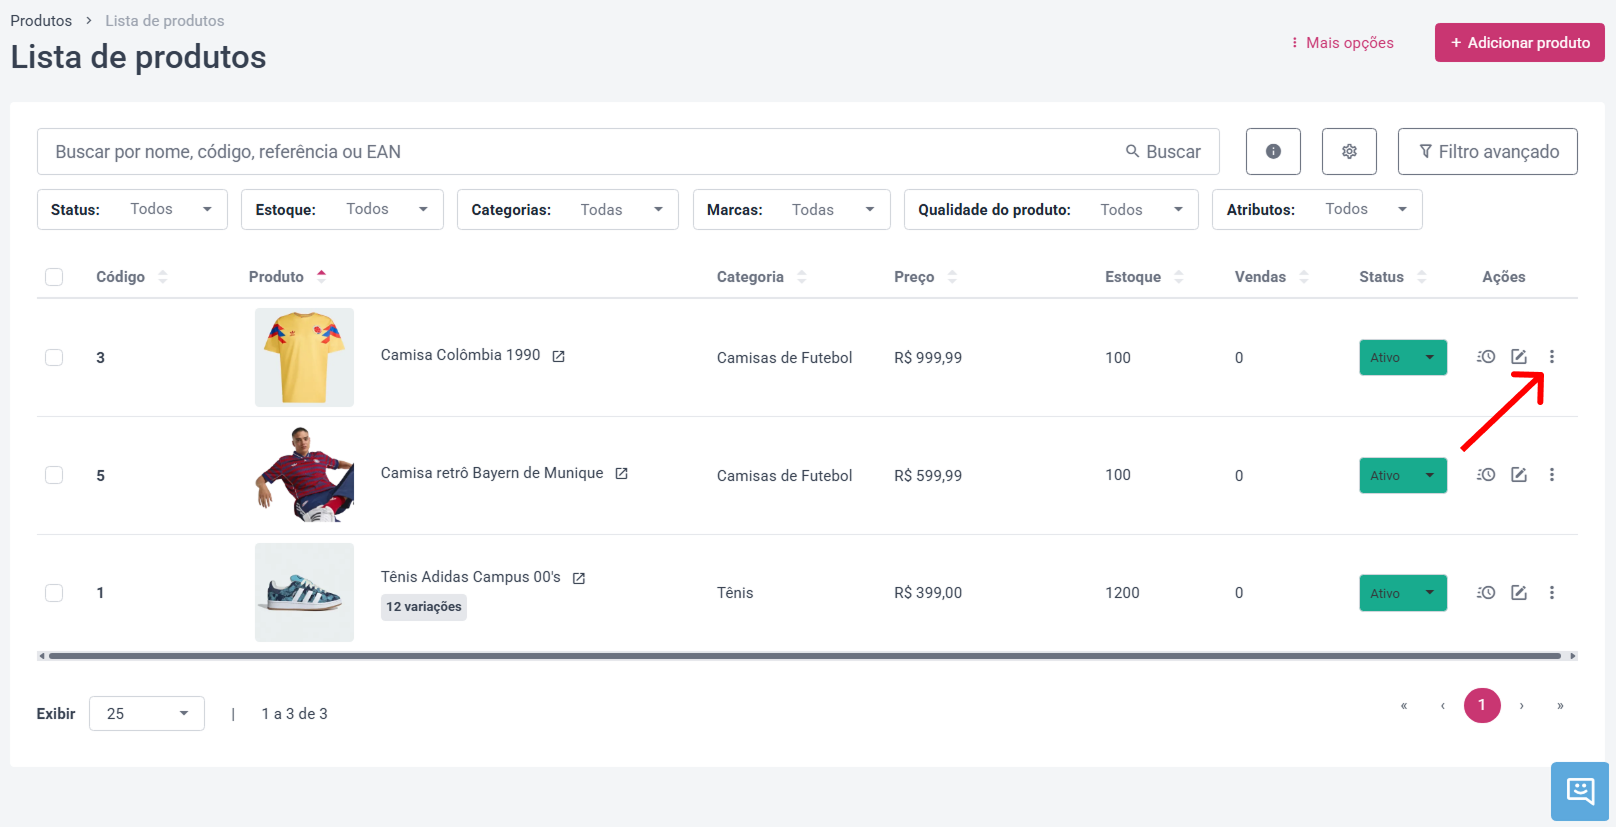Open history icon for Camisa Colômbia 1990
Viewport: 1616px width, 827px height.
click(1486, 357)
